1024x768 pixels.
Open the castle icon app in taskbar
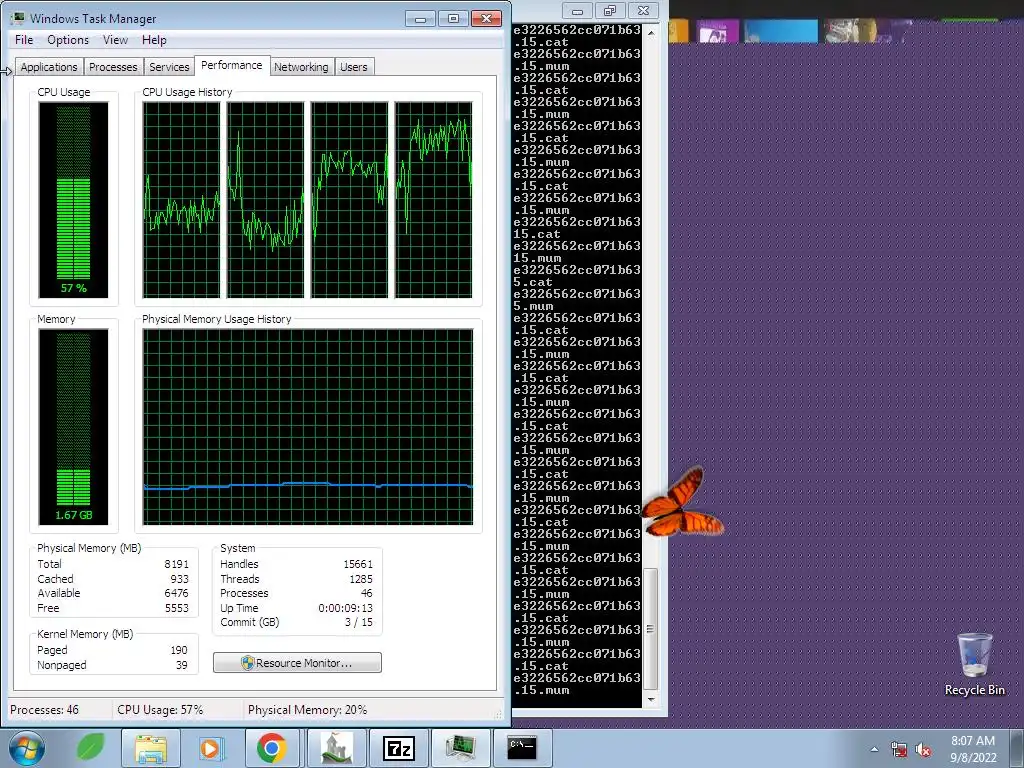coord(336,748)
